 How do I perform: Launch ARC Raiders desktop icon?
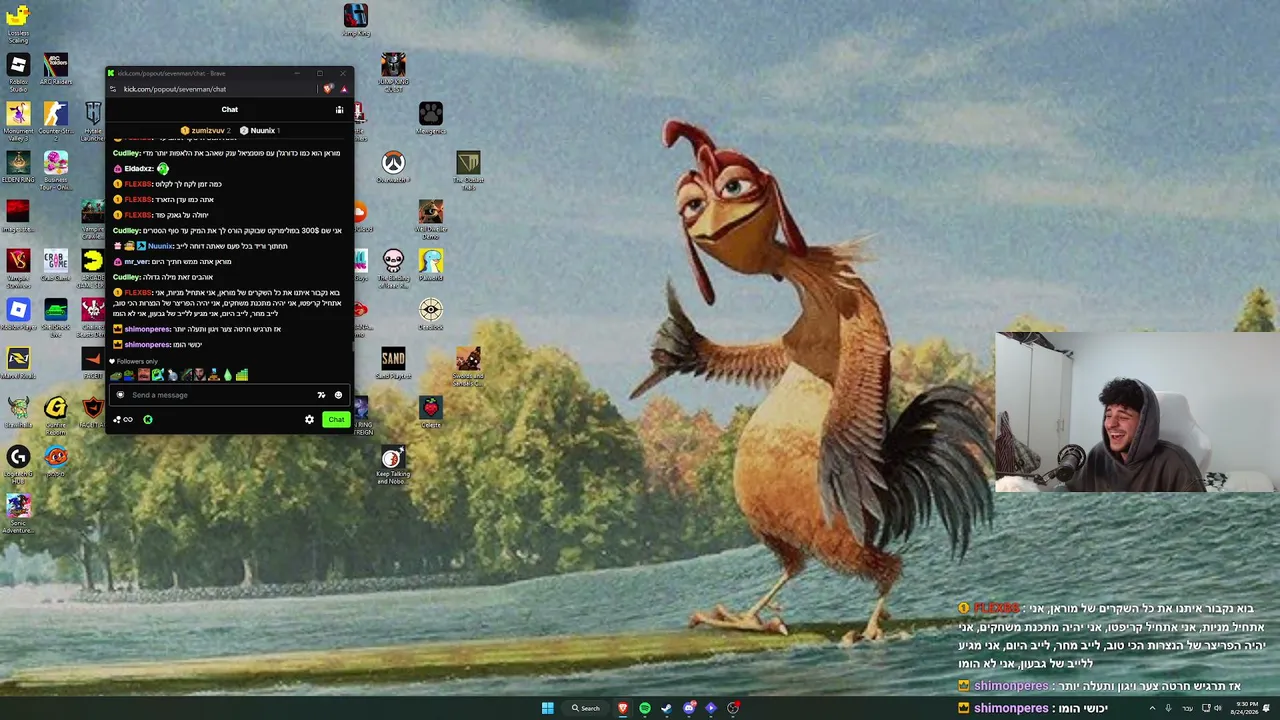tap(55, 70)
